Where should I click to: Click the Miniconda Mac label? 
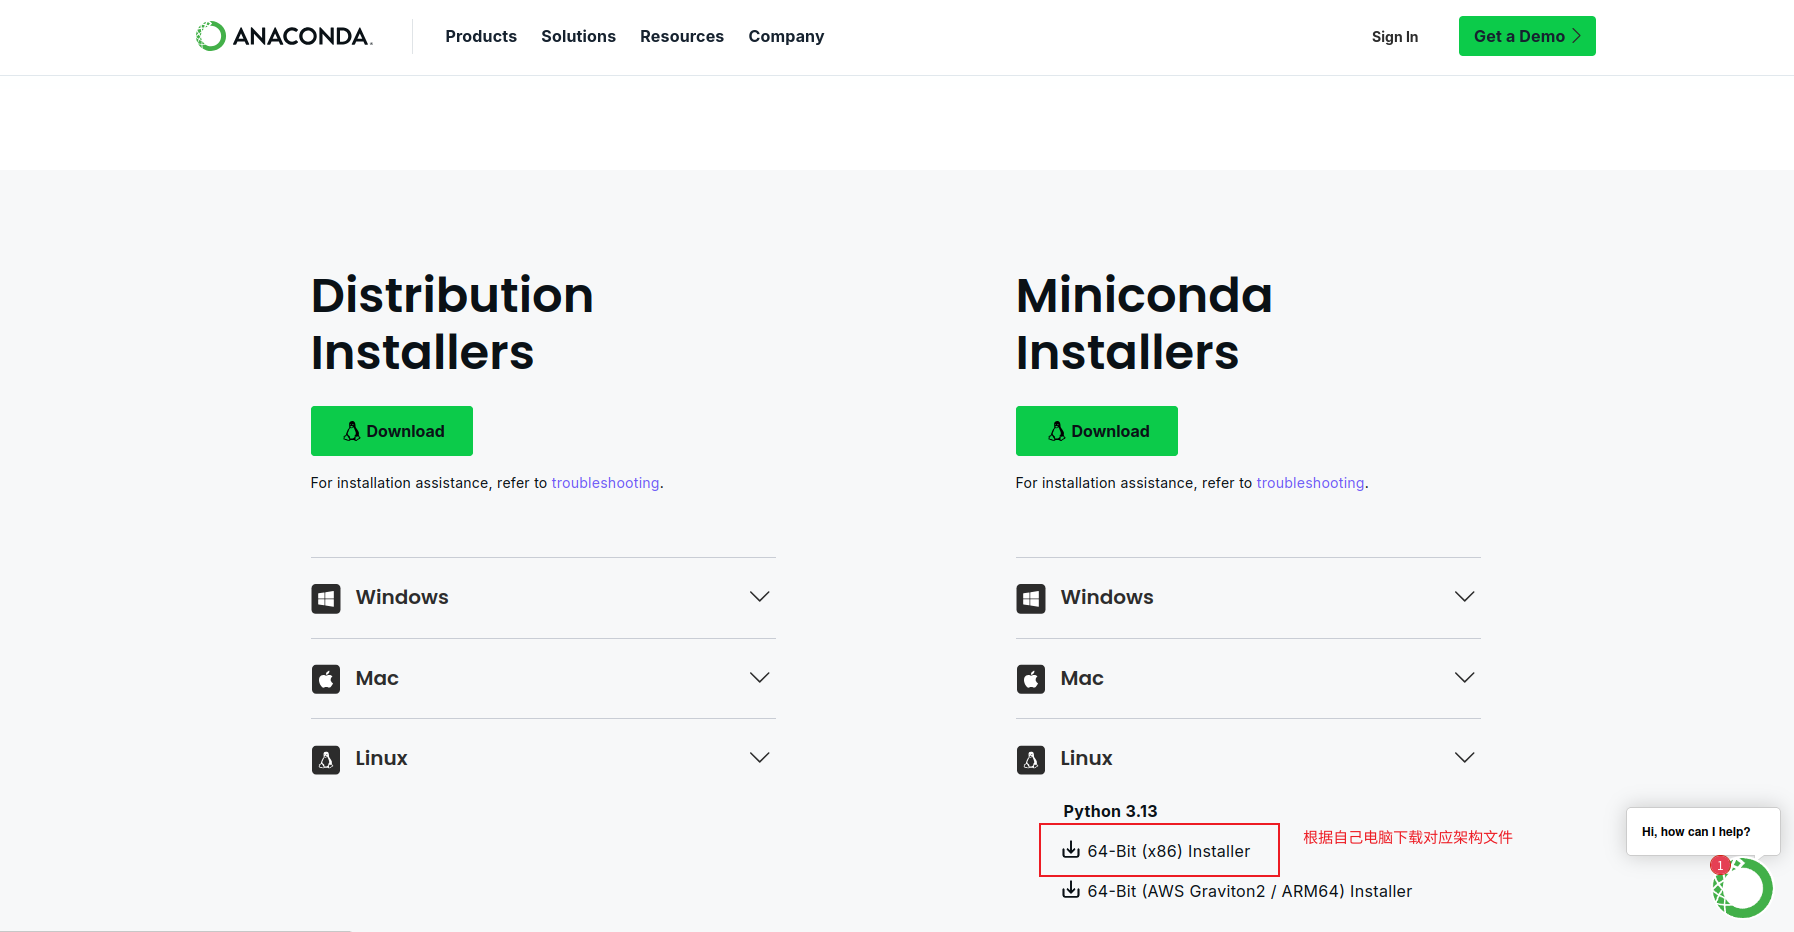pos(1082,678)
